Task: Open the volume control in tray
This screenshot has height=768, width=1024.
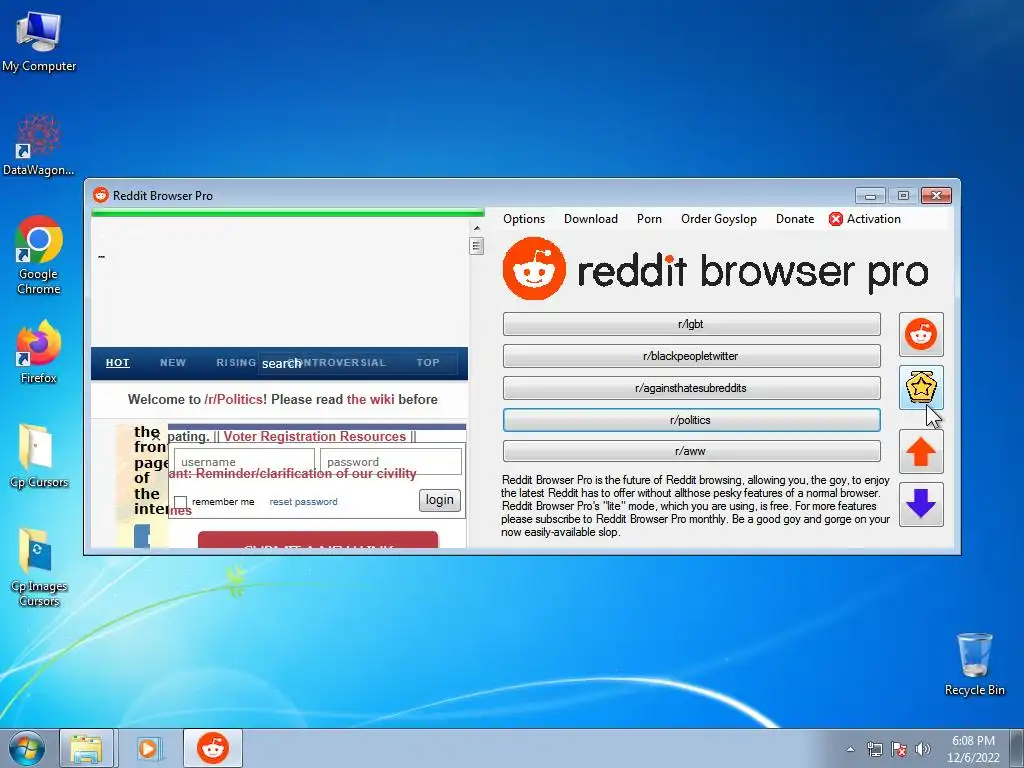Action: 922,749
